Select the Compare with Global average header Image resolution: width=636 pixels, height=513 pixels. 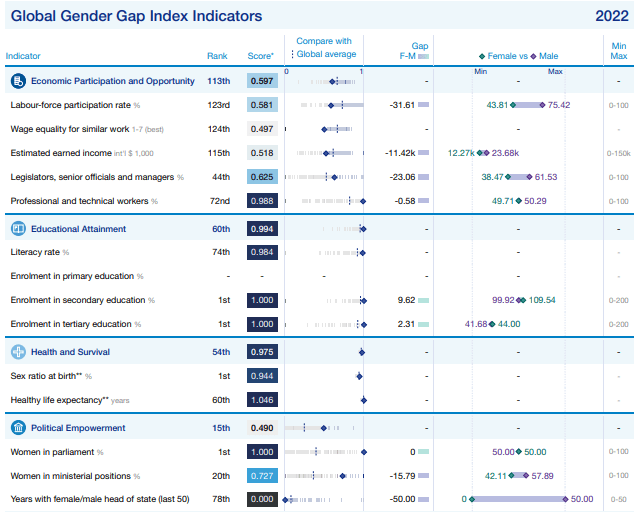326,47
